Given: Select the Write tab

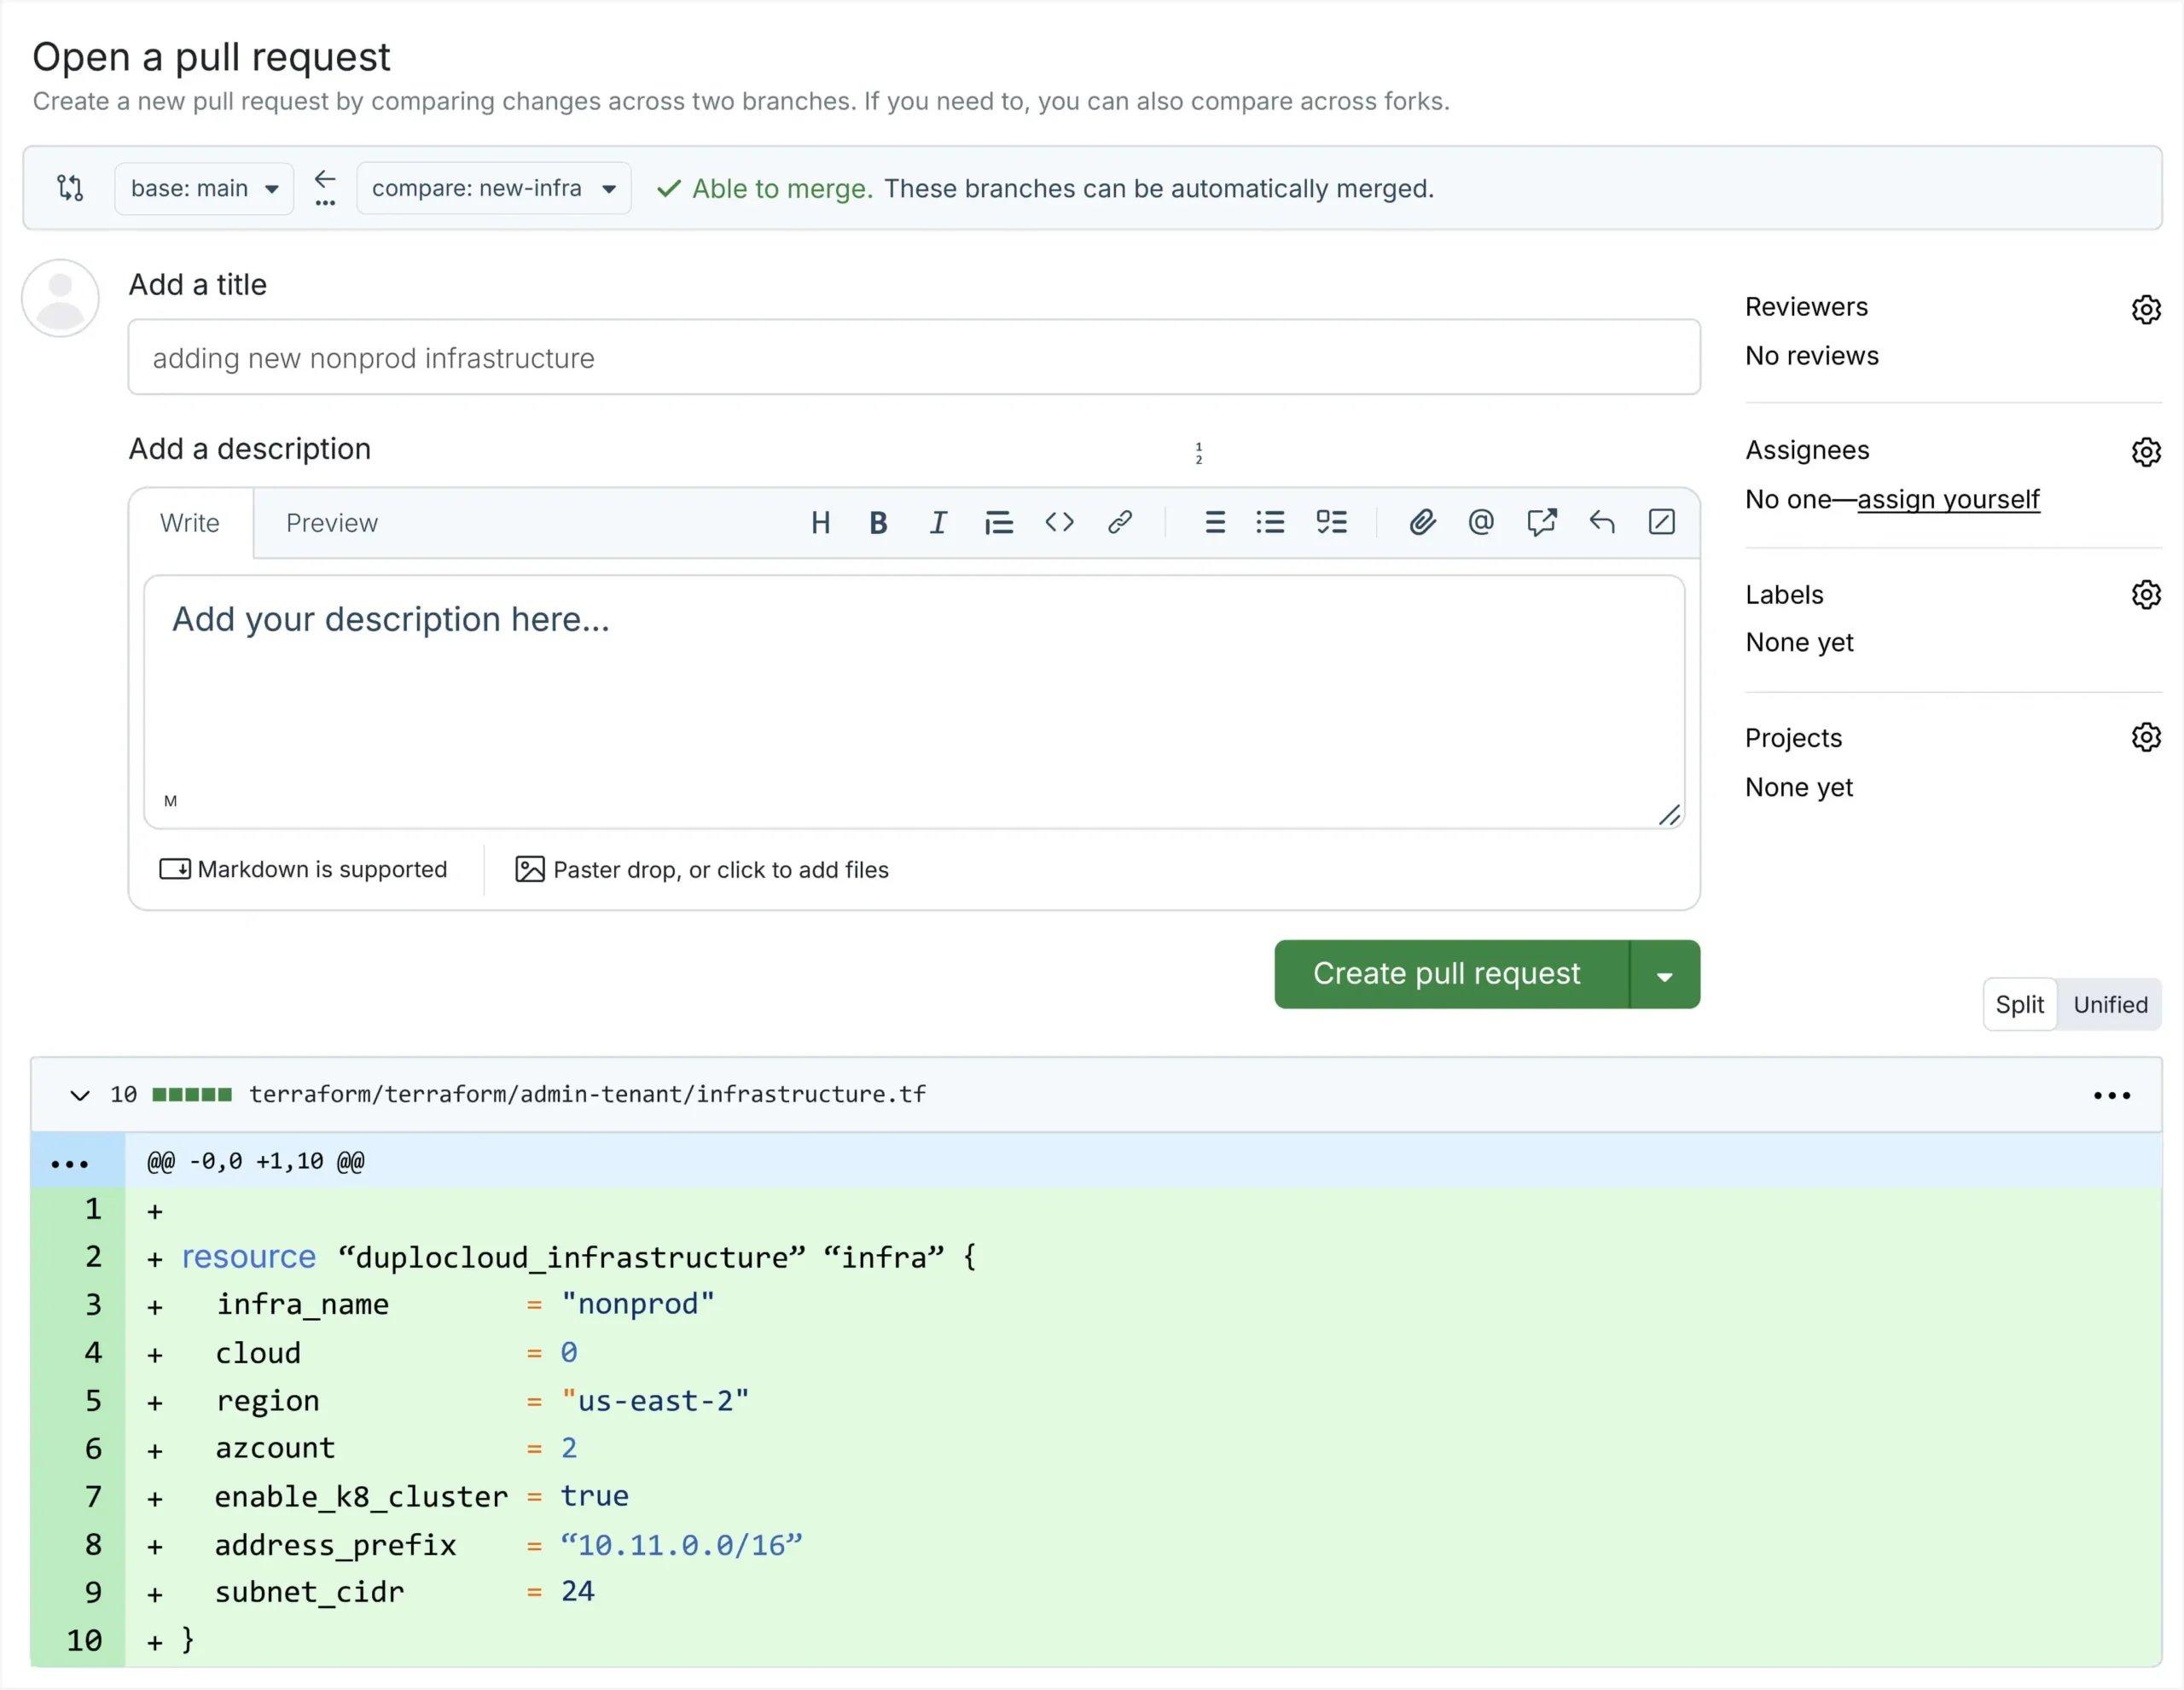Looking at the screenshot, I should (190, 523).
